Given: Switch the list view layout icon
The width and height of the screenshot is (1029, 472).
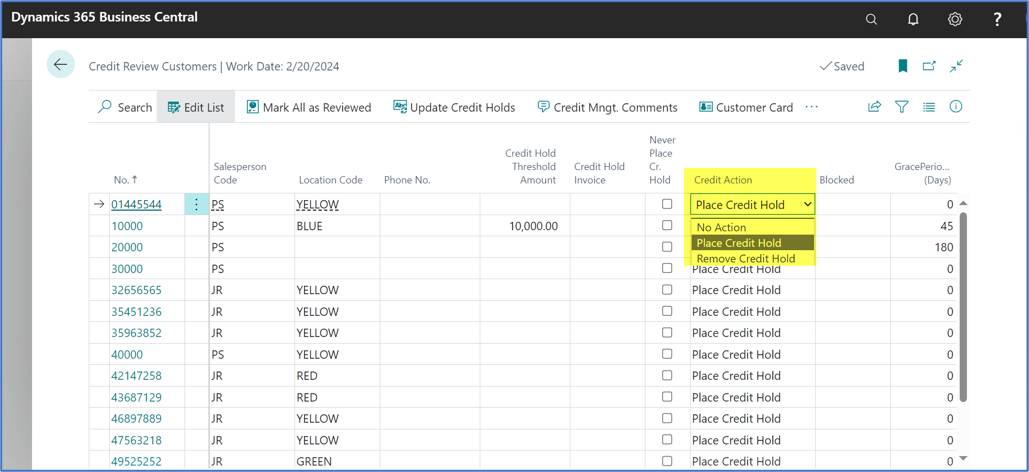Looking at the screenshot, I should click(929, 106).
